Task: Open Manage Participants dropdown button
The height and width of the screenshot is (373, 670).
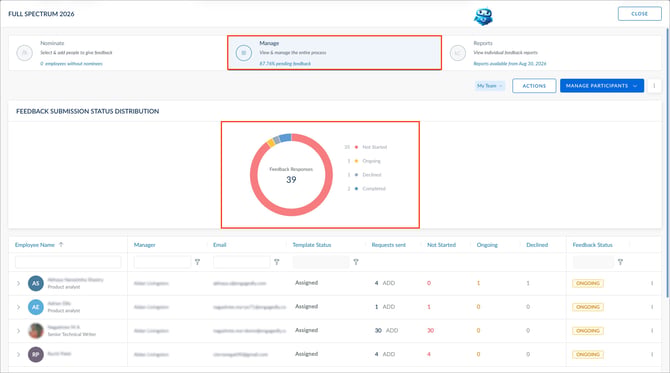Action: coord(602,86)
